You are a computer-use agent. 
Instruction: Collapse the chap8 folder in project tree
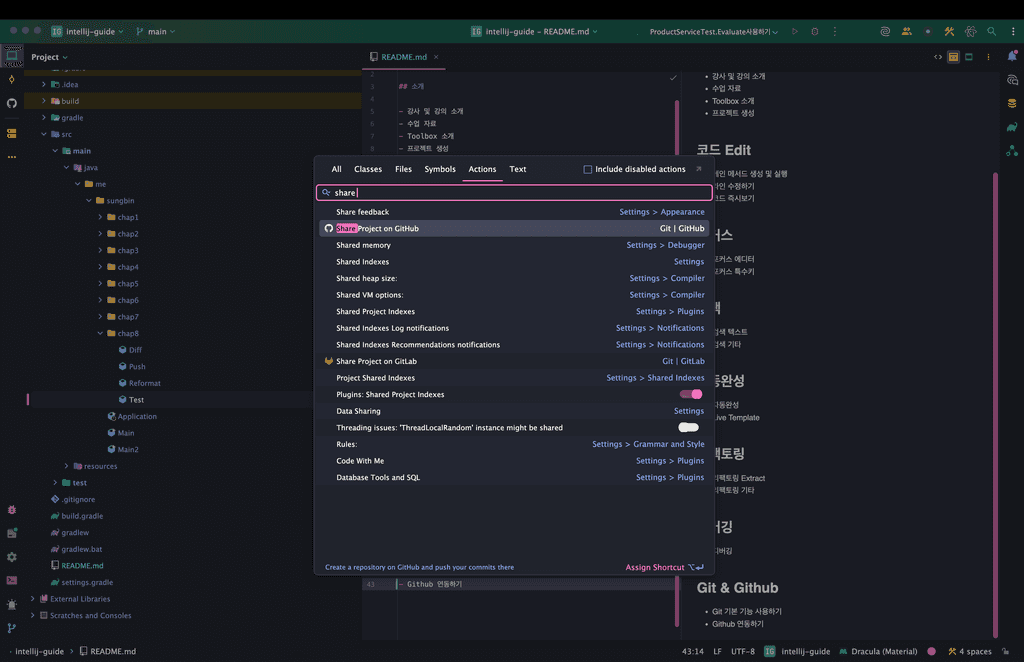point(100,333)
